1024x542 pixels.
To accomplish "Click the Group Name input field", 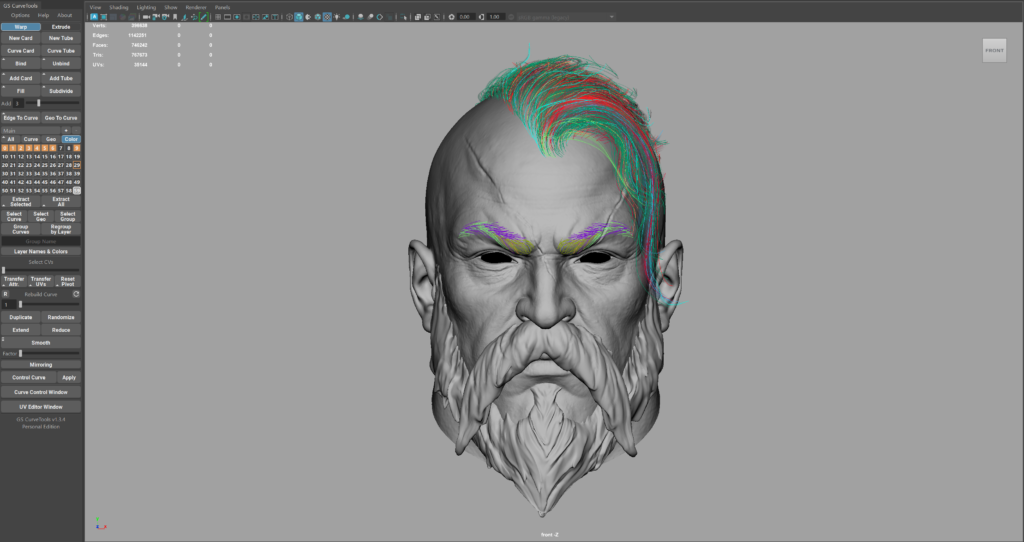I will click(41, 241).
